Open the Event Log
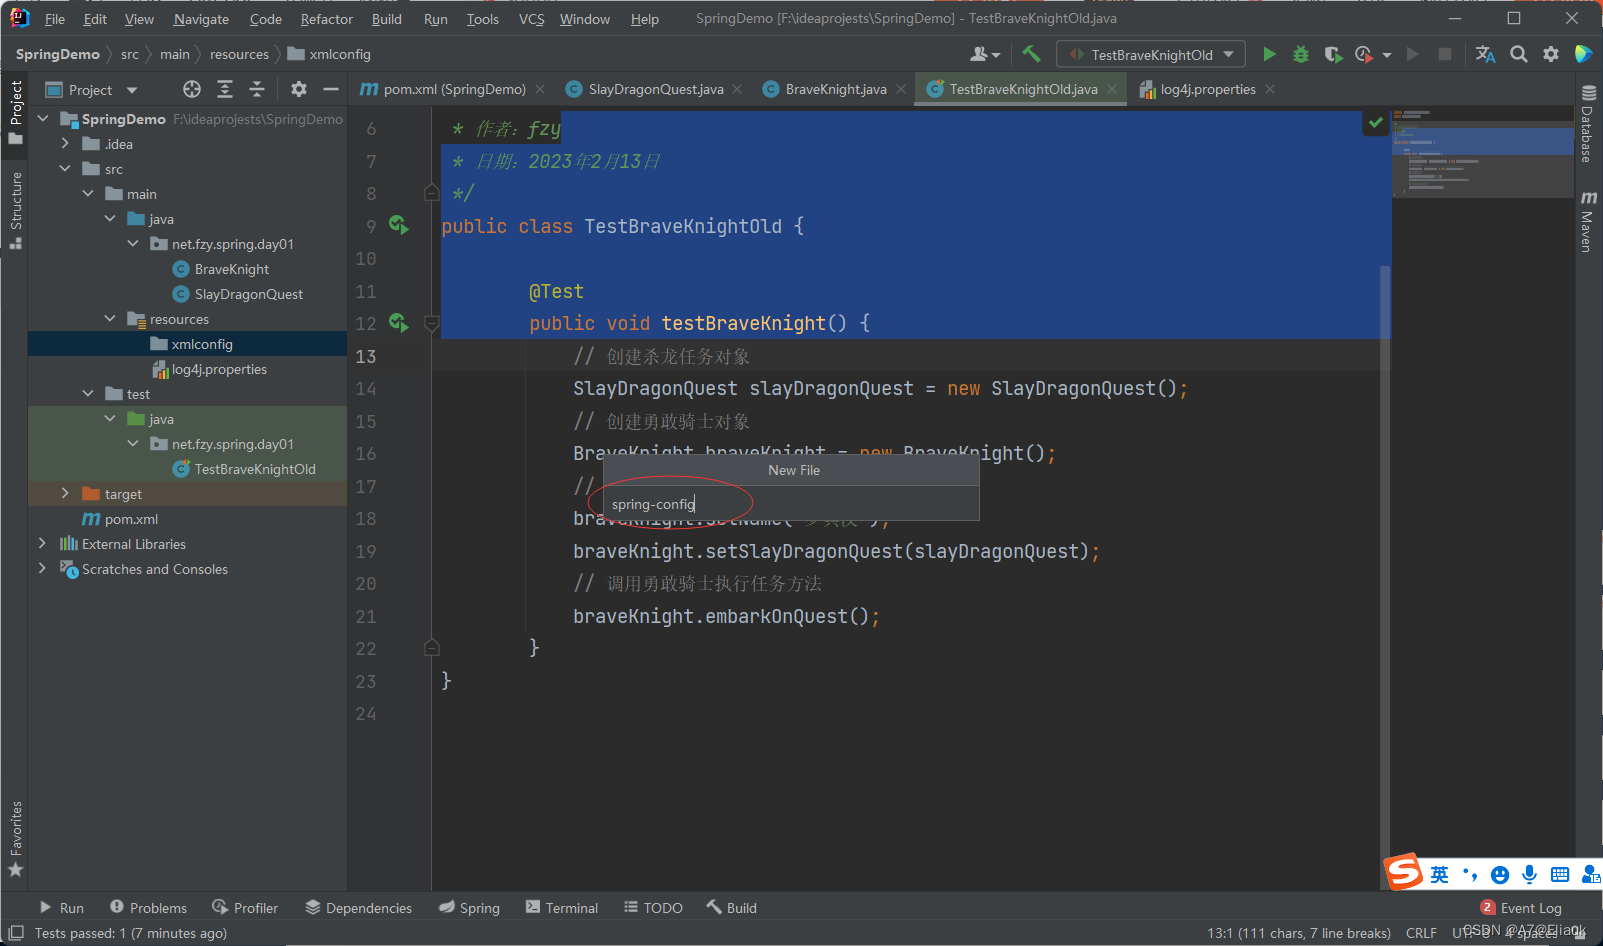Image resolution: width=1603 pixels, height=946 pixels. [1521, 907]
